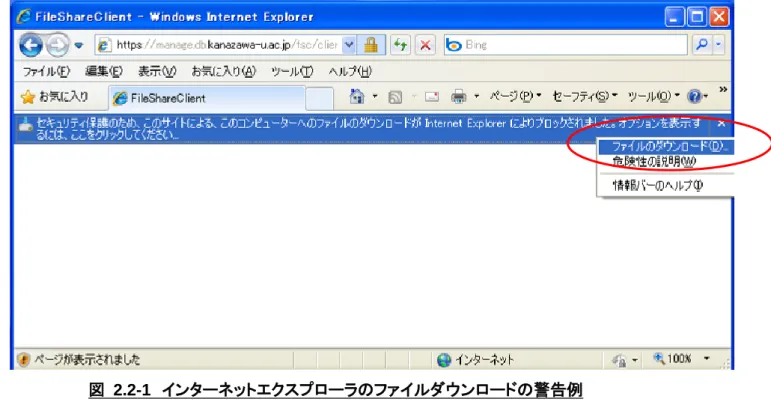Expand the zoom level dropdown arrow

tap(707, 359)
